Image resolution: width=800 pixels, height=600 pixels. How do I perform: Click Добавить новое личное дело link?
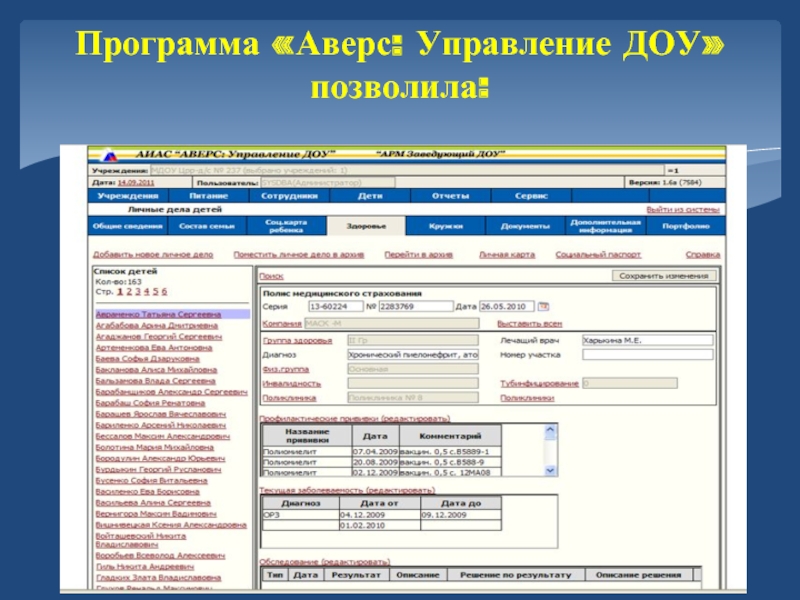tap(153, 255)
